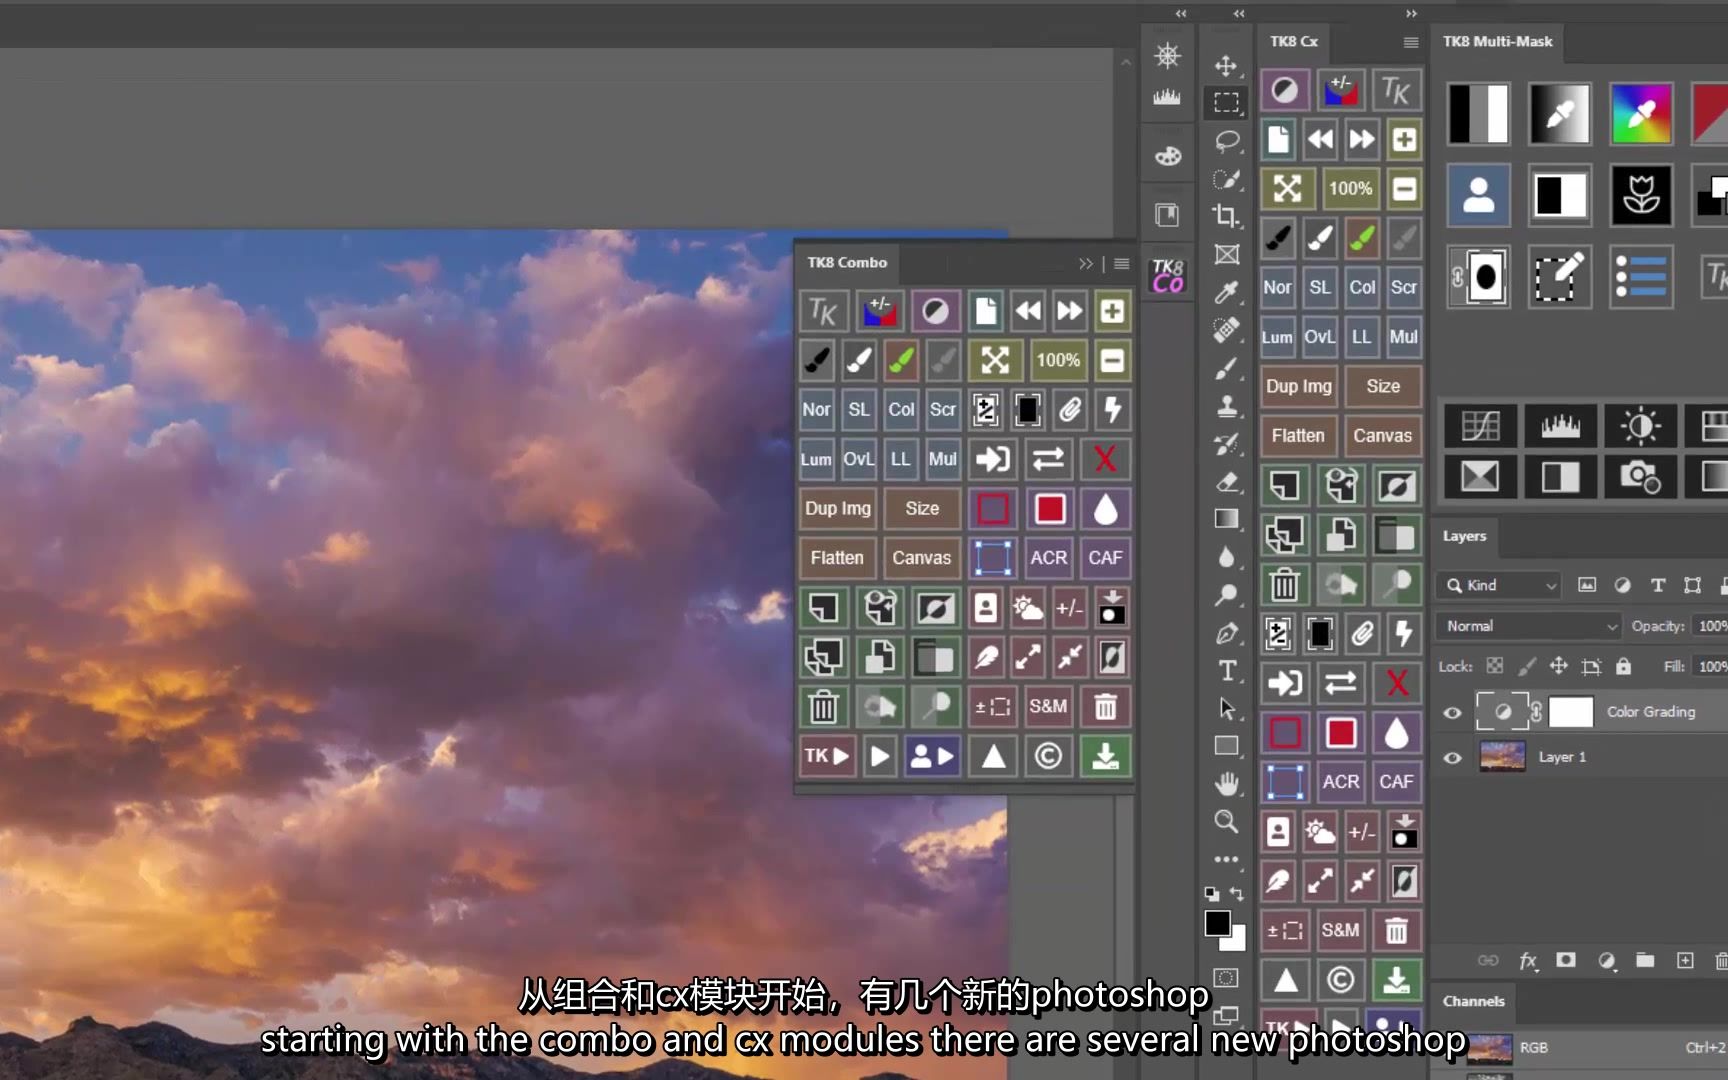Image resolution: width=1728 pixels, height=1080 pixels.
Task: Open the Normal blend mode dropdown
Action: (x=1530, y=626)
